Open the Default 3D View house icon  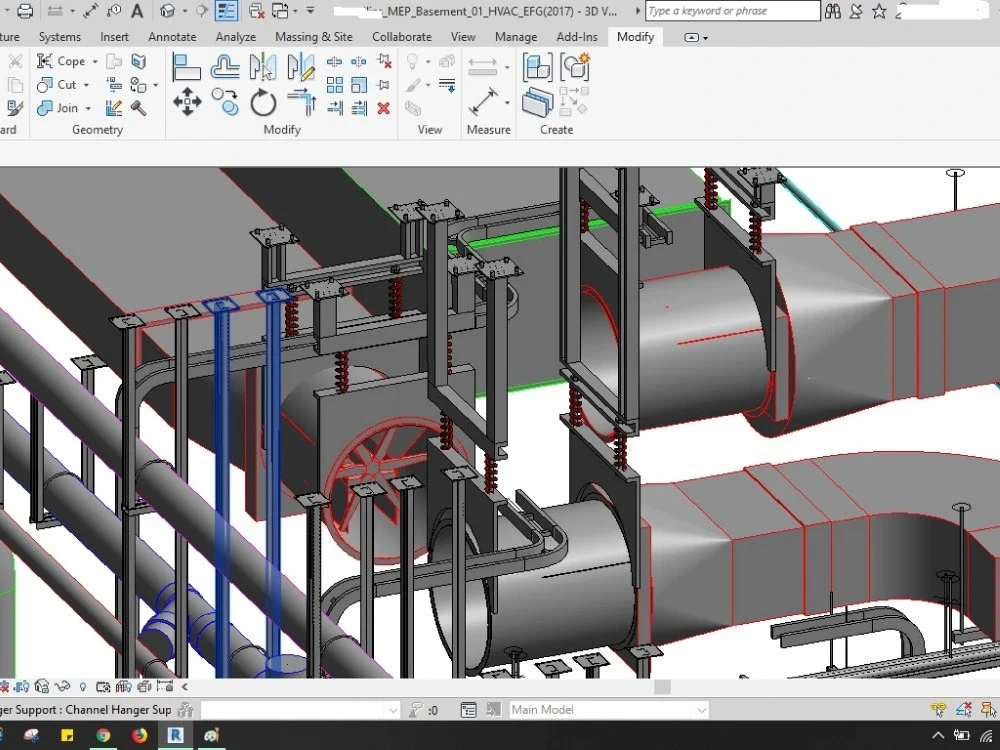[x=168, y=11]
